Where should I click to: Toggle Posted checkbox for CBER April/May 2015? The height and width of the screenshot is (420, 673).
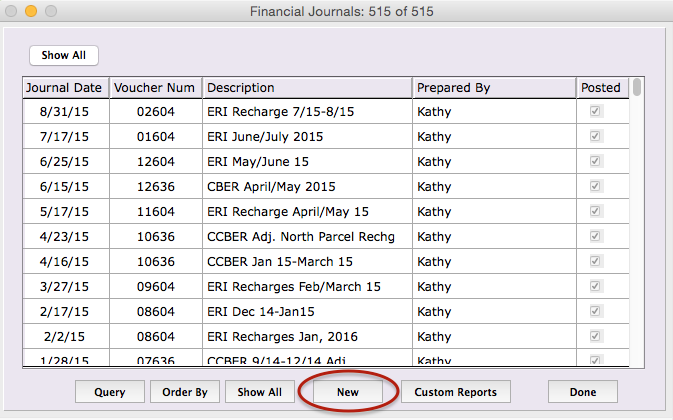coord(597,186)
